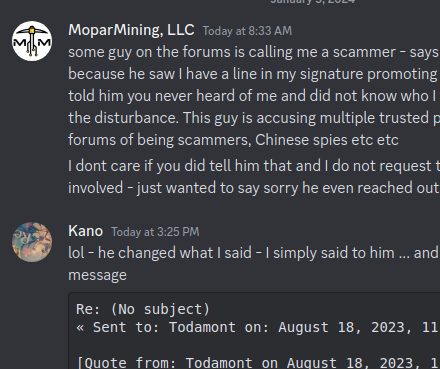Select the line 'the disturbance. This guy is accusing'
The height and width of the screenshot is (369, 440).
pos(254,118)
